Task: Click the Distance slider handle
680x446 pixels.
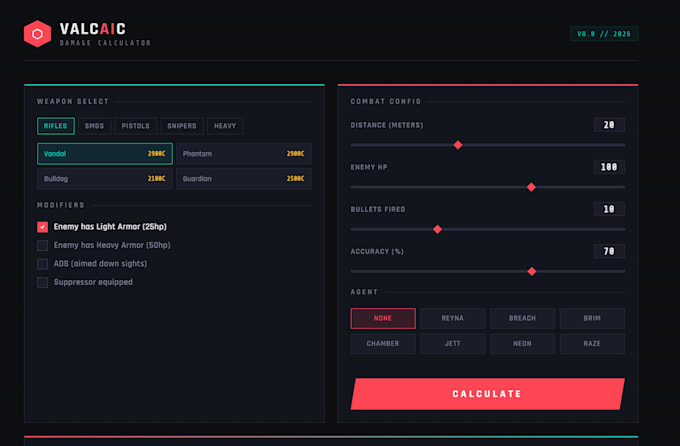Action: 458,145
